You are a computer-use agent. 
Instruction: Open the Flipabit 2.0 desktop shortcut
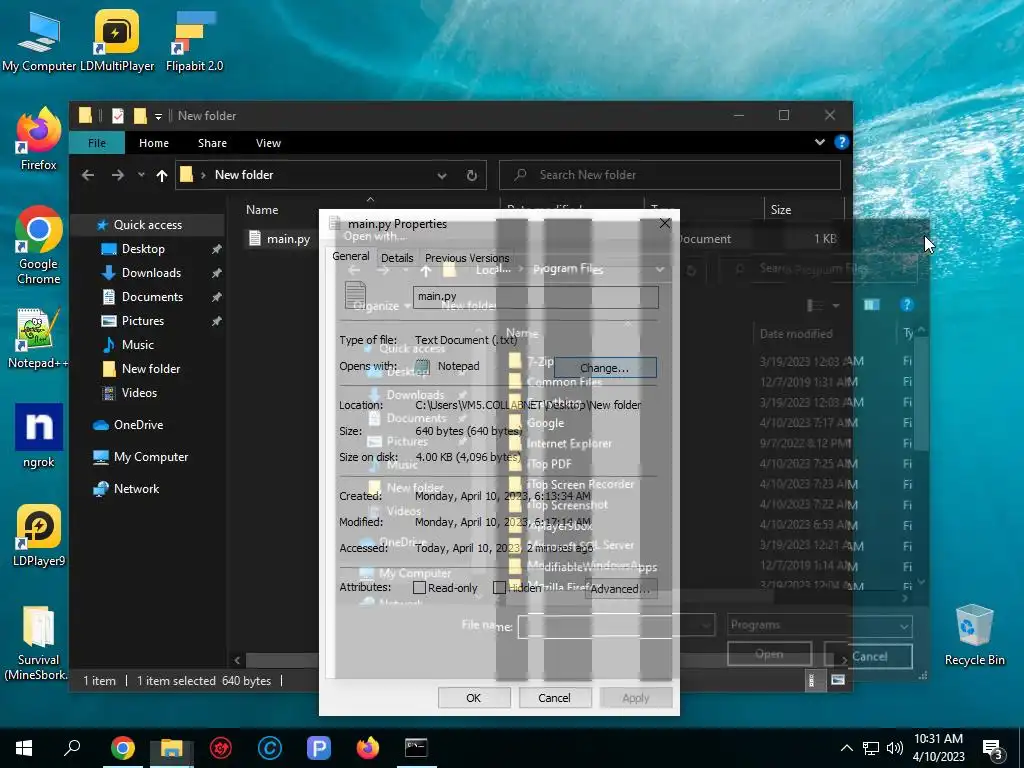194,40
